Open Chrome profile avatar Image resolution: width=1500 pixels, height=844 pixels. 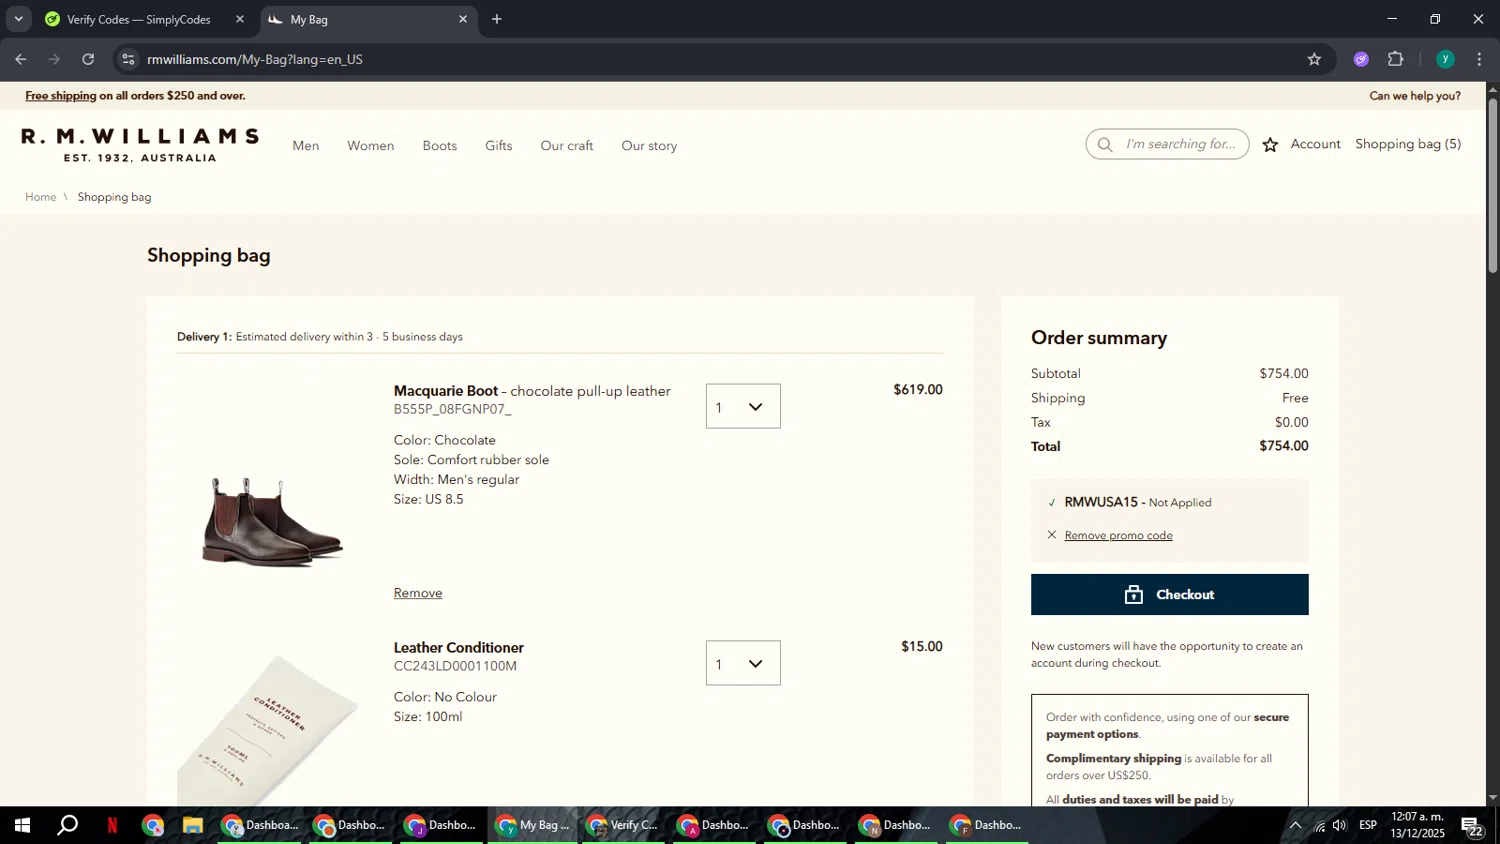[x=1445, y=59]
